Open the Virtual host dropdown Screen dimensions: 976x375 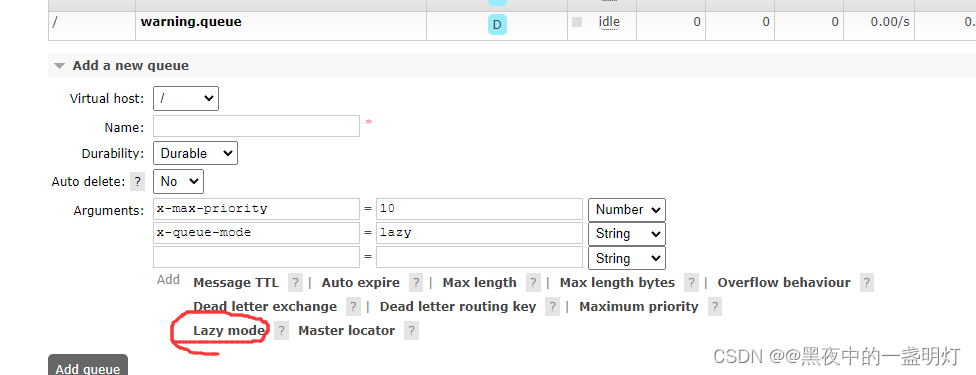(x=185, y=98)
